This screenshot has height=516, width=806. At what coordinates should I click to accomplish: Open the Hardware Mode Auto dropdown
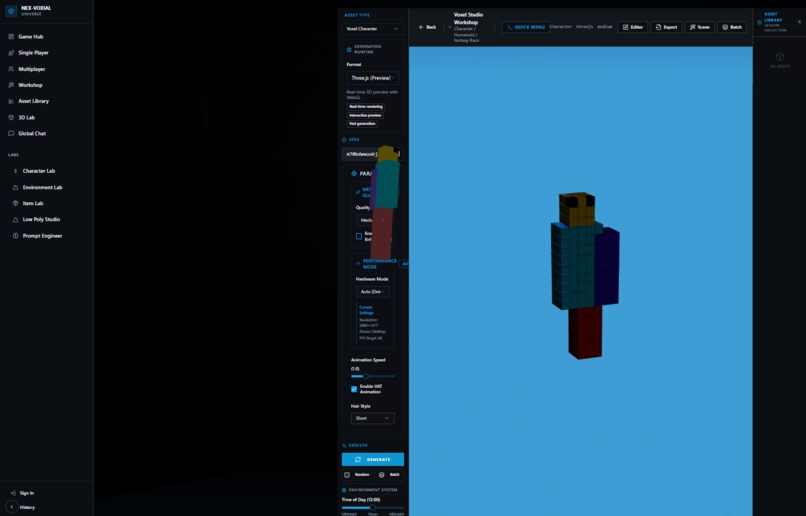click(x=373, y=291)
